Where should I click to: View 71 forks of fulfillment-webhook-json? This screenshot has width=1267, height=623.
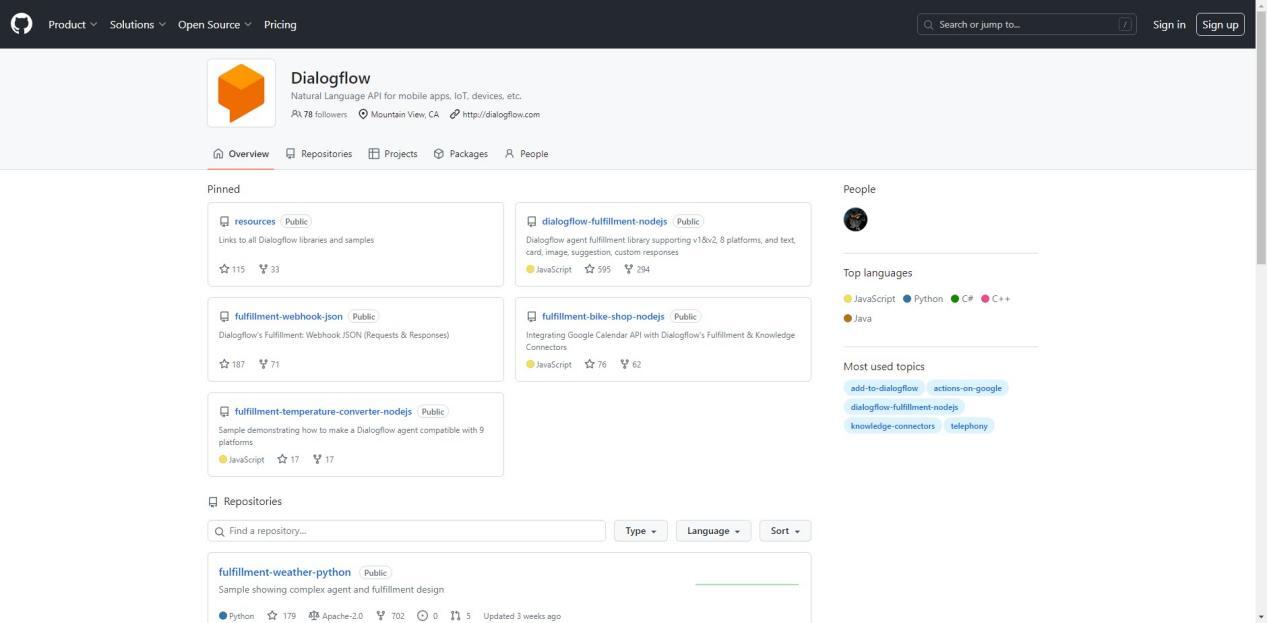click(x=269, y=364)
